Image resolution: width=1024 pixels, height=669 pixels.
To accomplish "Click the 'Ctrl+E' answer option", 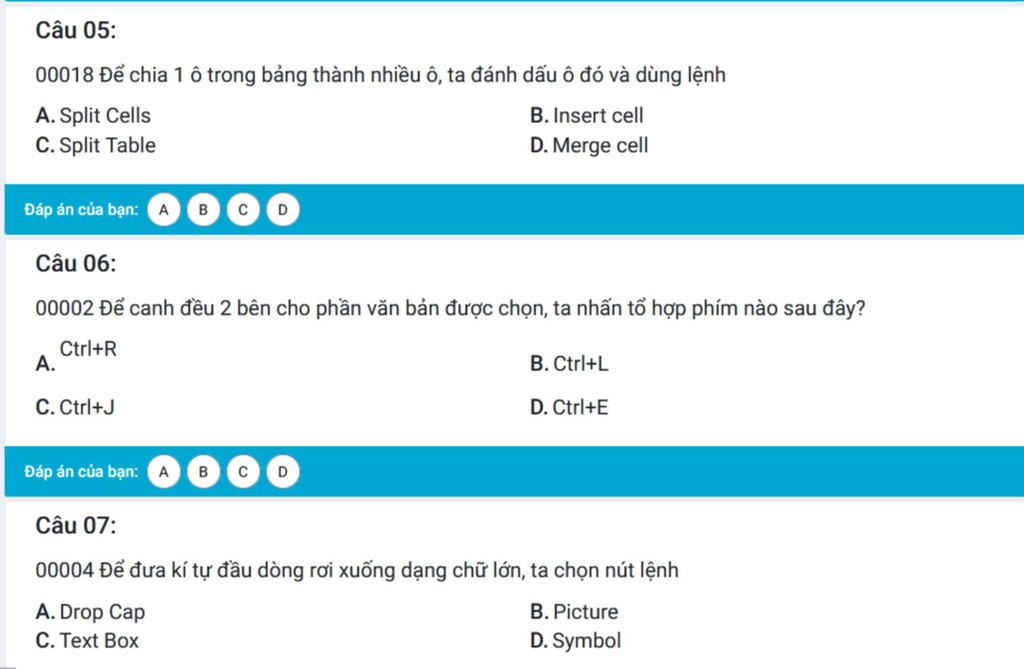I will (x=580, y=408).
